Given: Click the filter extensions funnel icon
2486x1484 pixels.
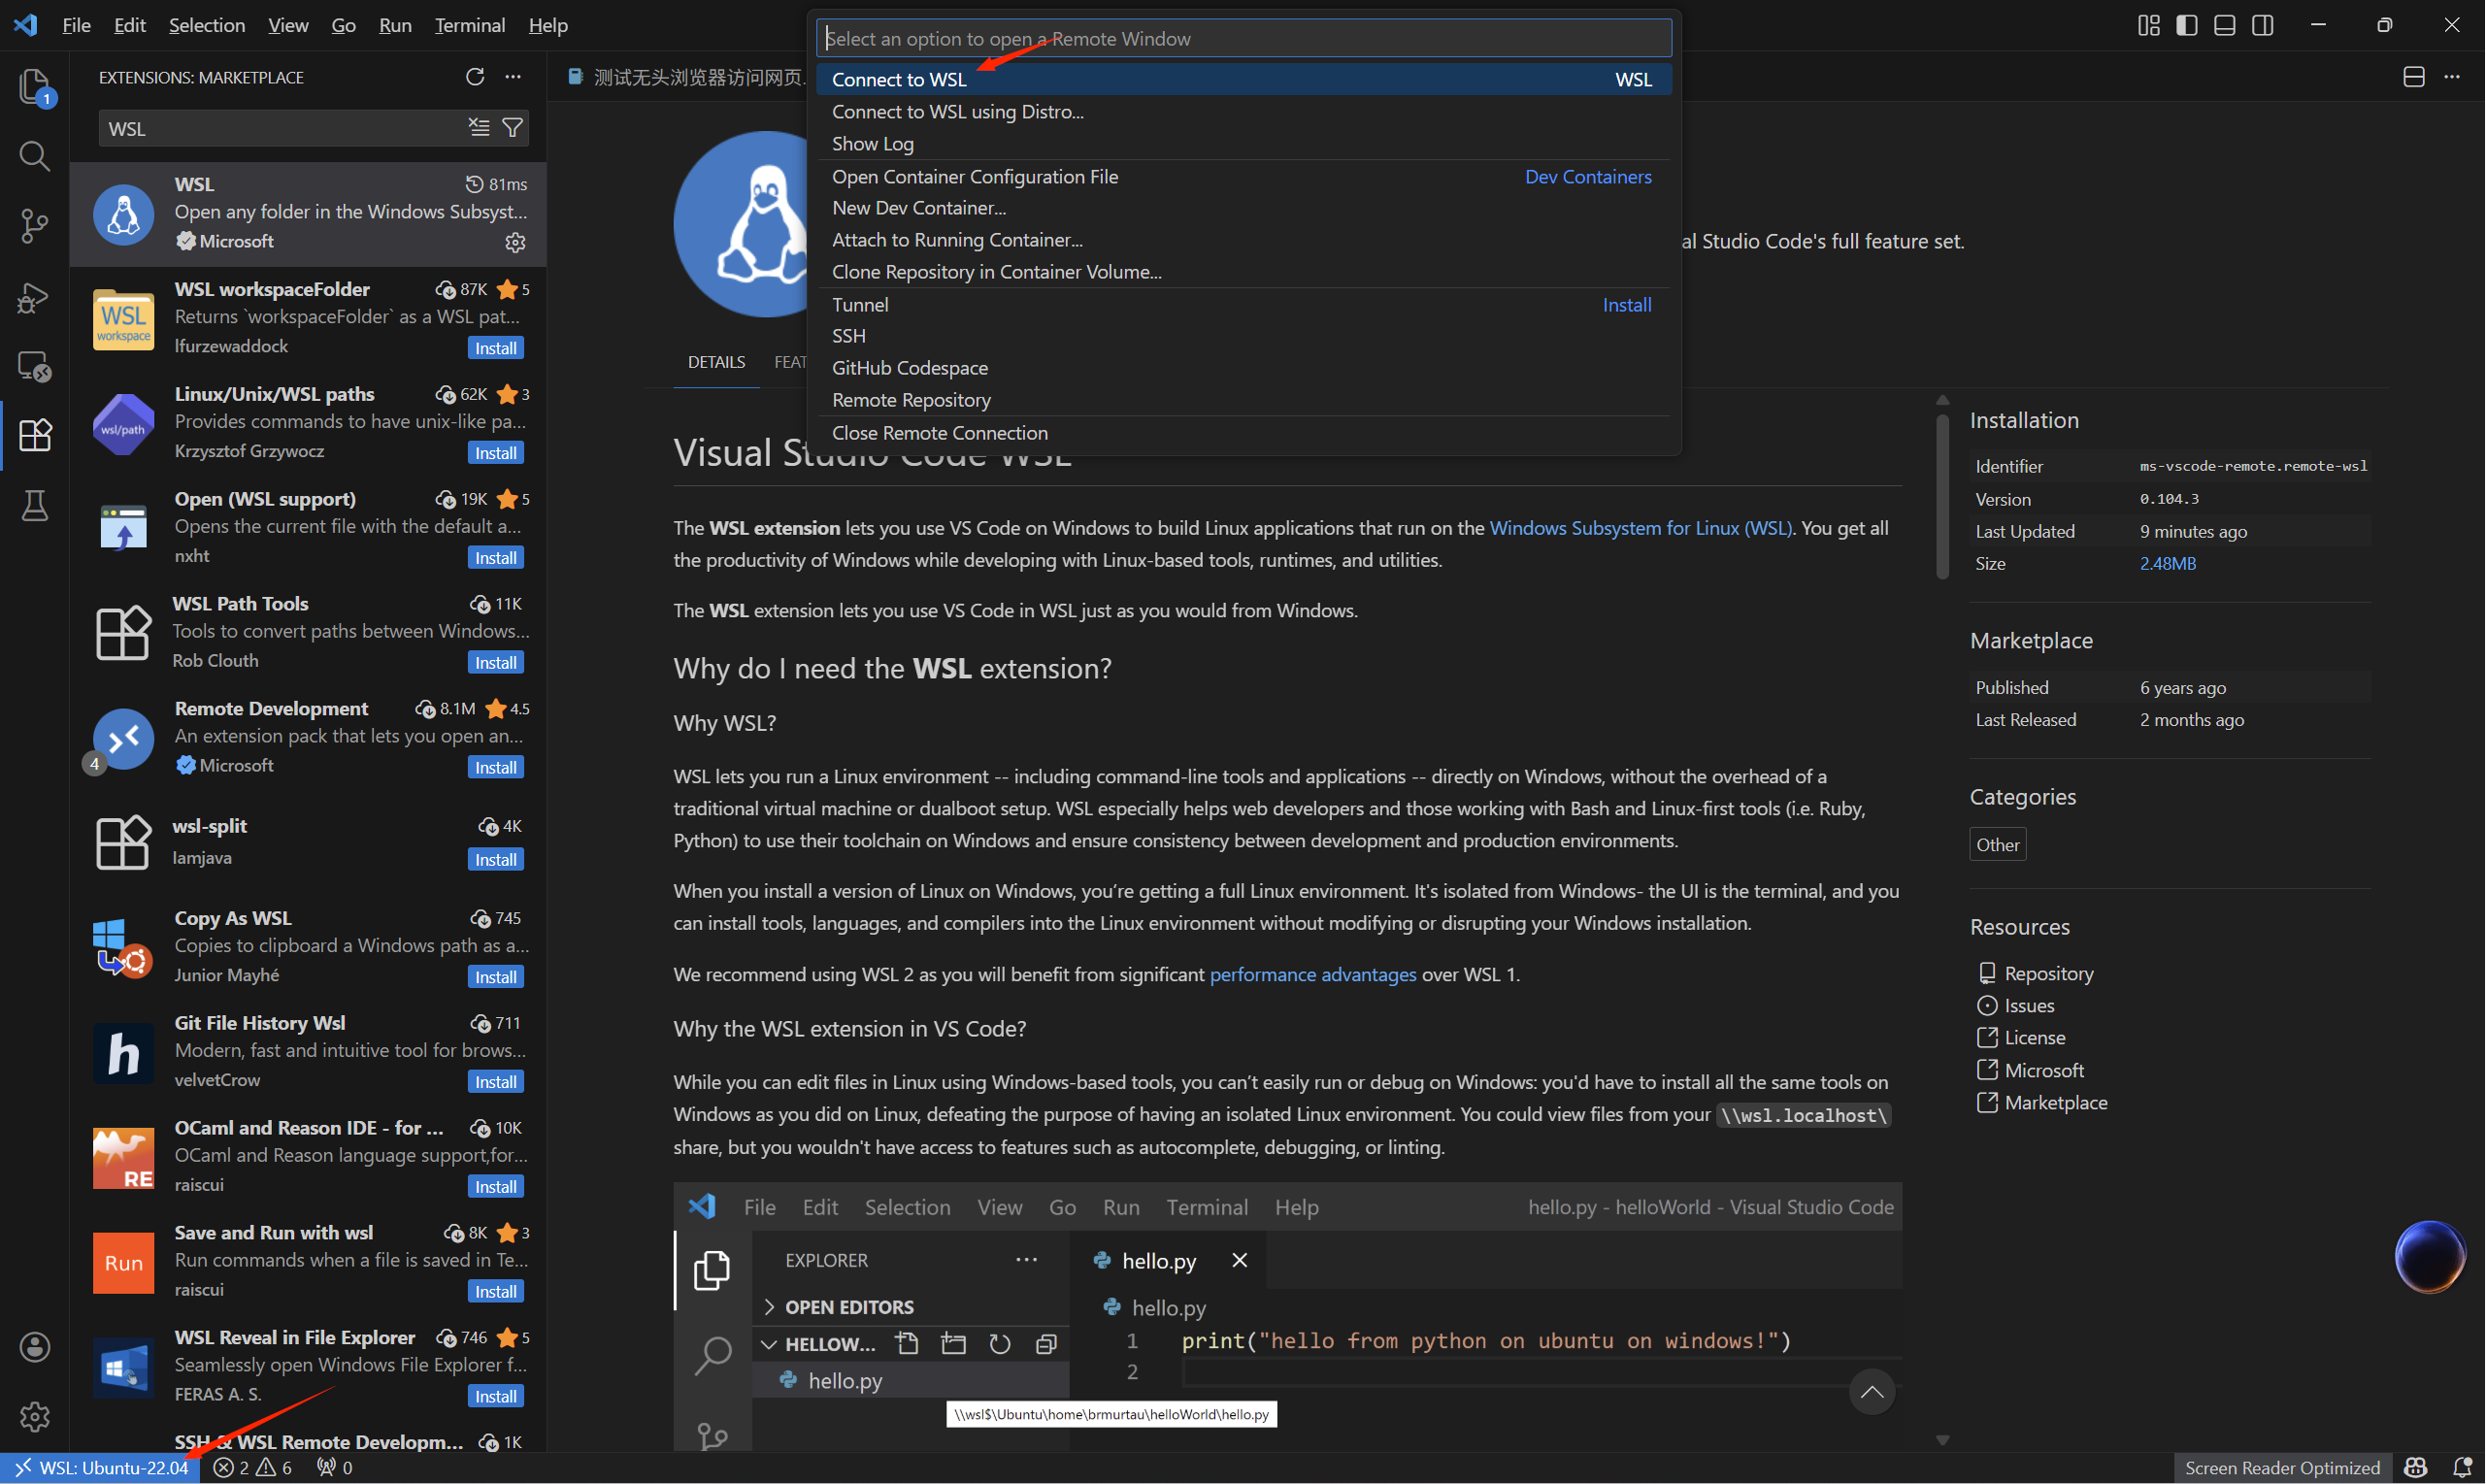Looking at the screenshot, I should click(512, 128).
